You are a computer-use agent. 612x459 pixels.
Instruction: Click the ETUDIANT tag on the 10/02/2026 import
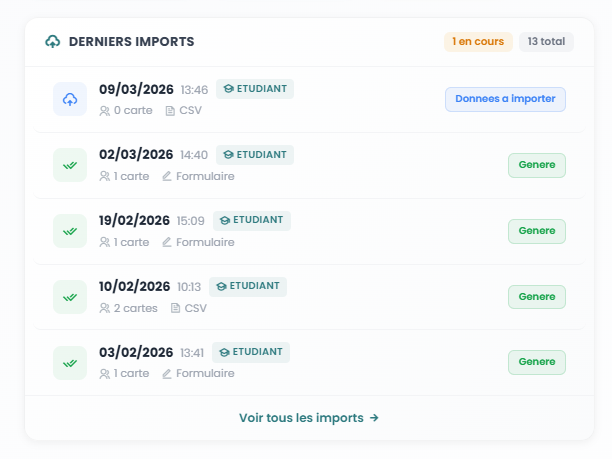click(x=247, y=286)
